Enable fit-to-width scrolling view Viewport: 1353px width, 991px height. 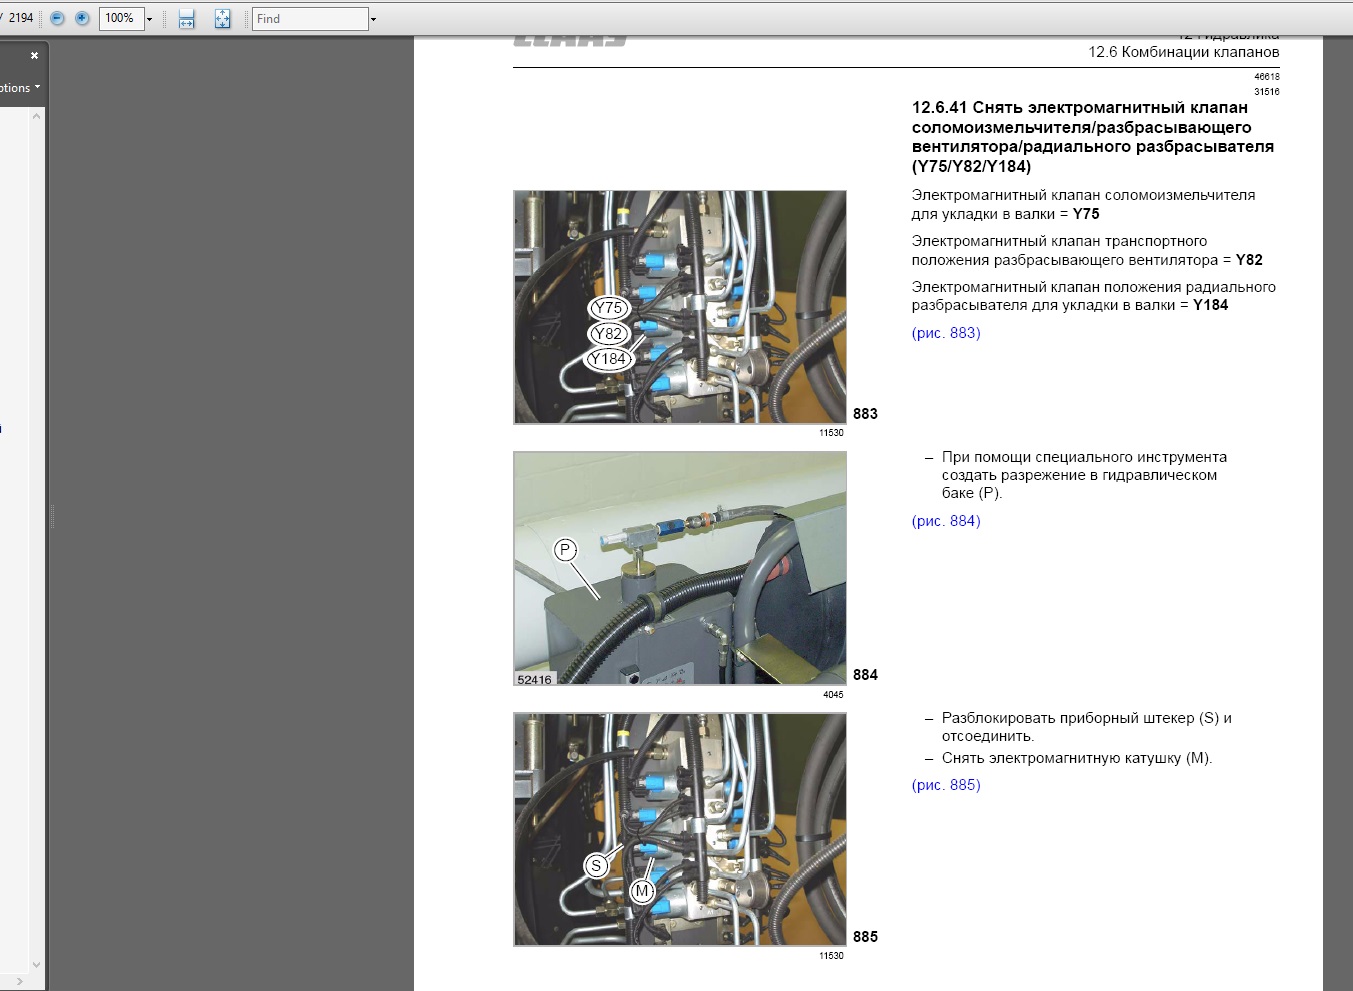click(x=187, y=18)
